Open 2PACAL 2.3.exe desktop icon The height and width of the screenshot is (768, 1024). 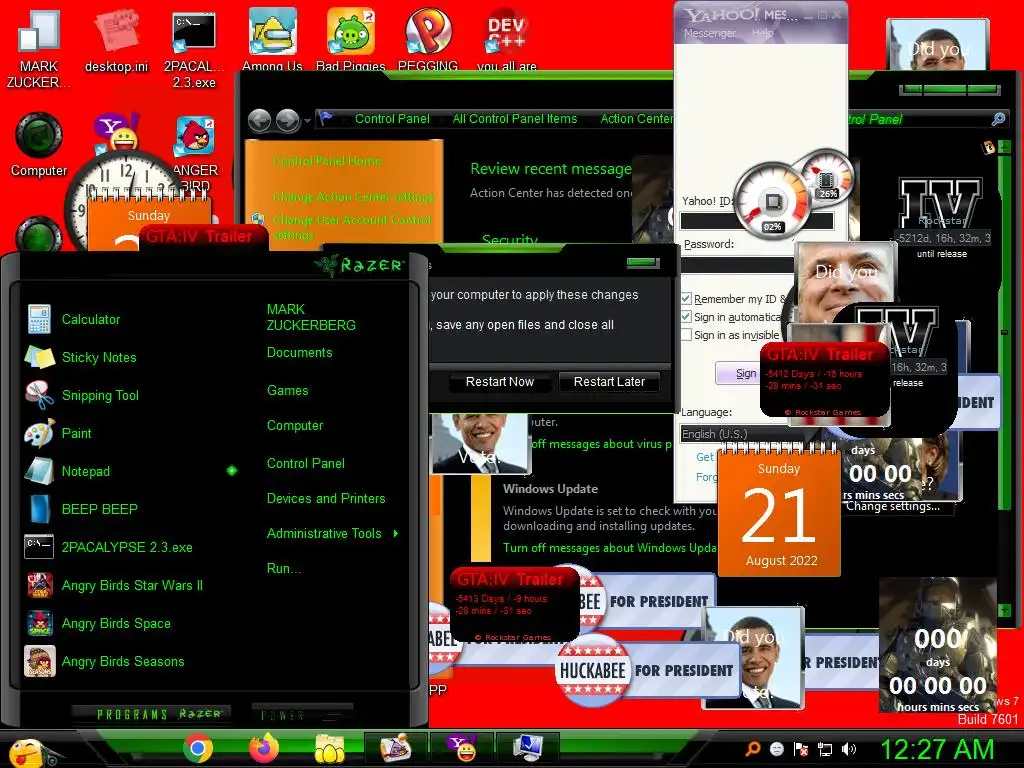[x=194, y=49]
